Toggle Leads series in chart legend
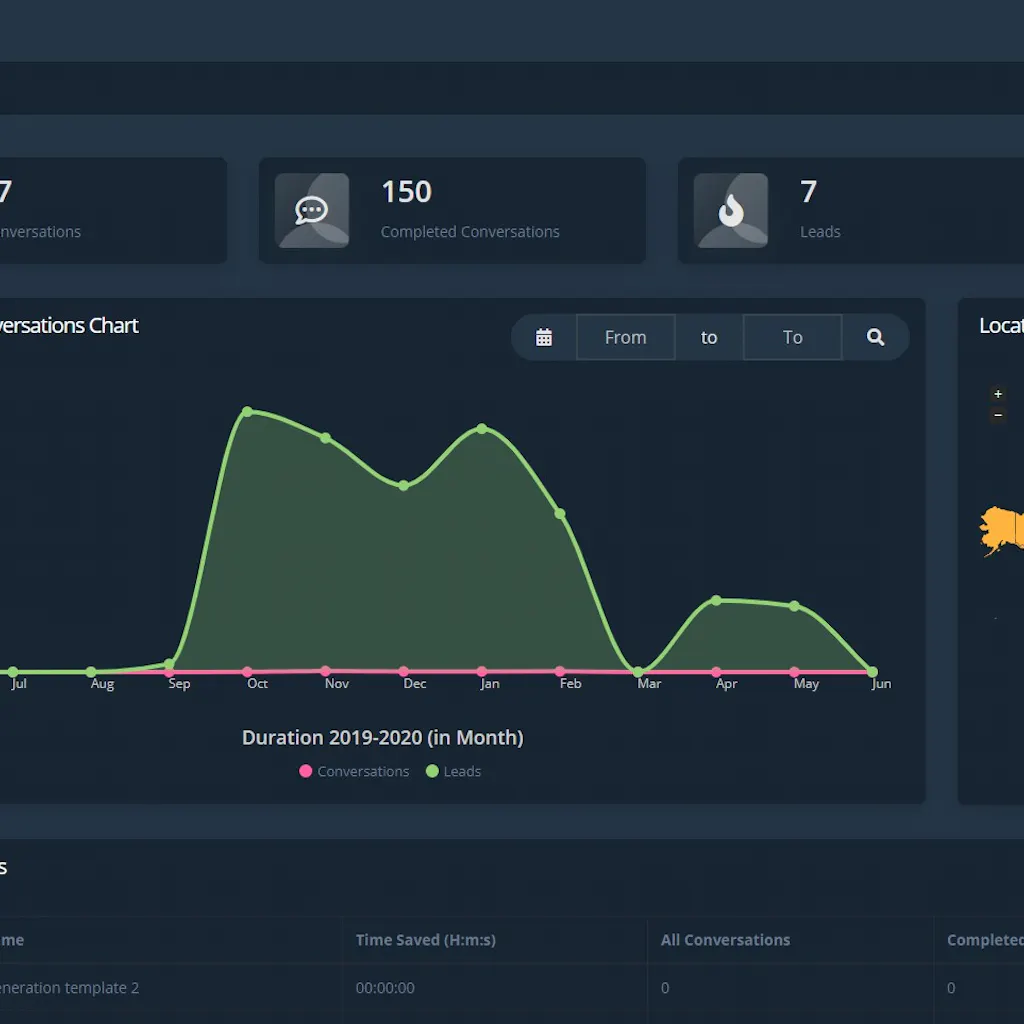 453,772
